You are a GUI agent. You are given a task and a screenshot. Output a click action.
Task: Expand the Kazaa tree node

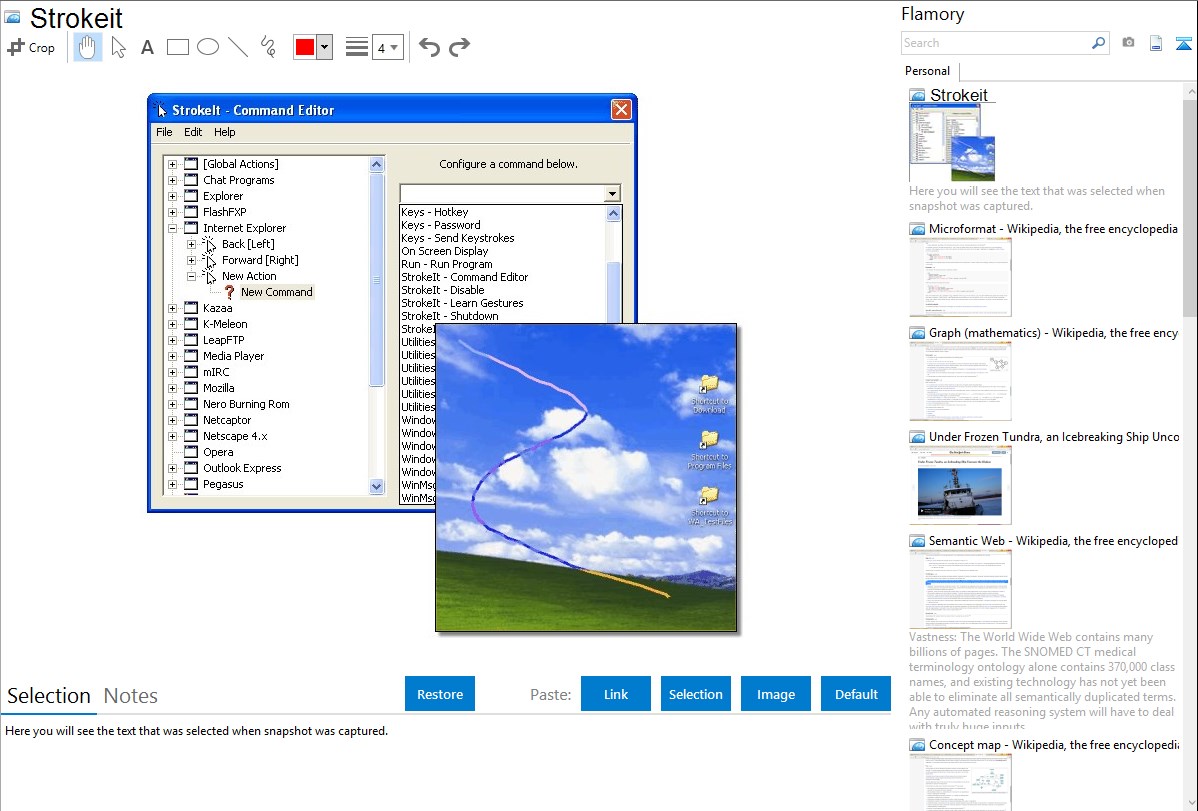(x=173, y=309)
